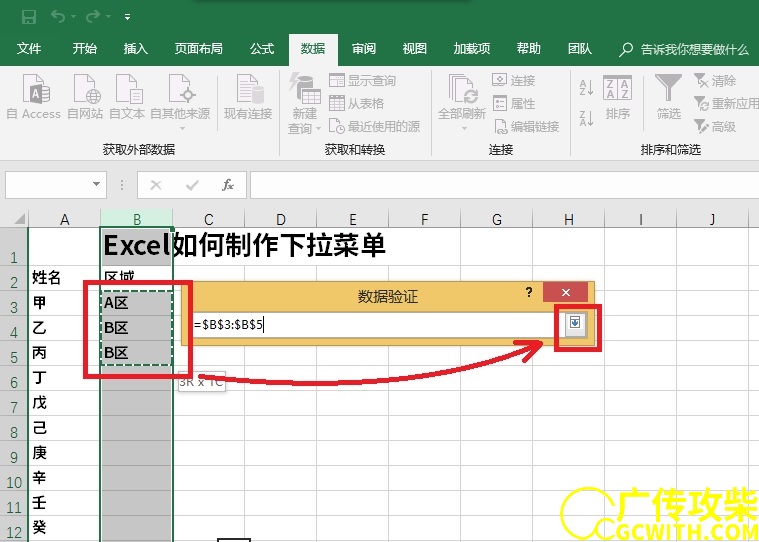Screen dimensions: 759x542
Task: Click the cell containing 丁
Action: coord(64,378)
